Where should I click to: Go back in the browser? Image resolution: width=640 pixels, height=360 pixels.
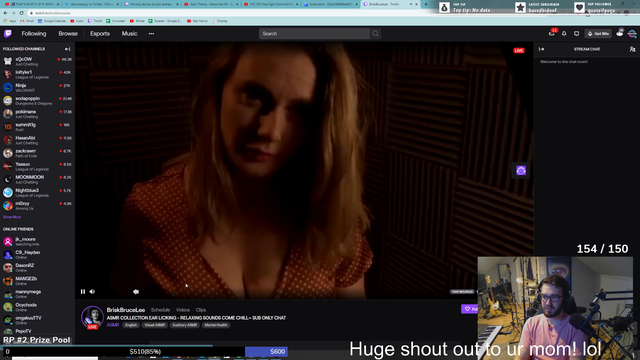pos(6,13)
